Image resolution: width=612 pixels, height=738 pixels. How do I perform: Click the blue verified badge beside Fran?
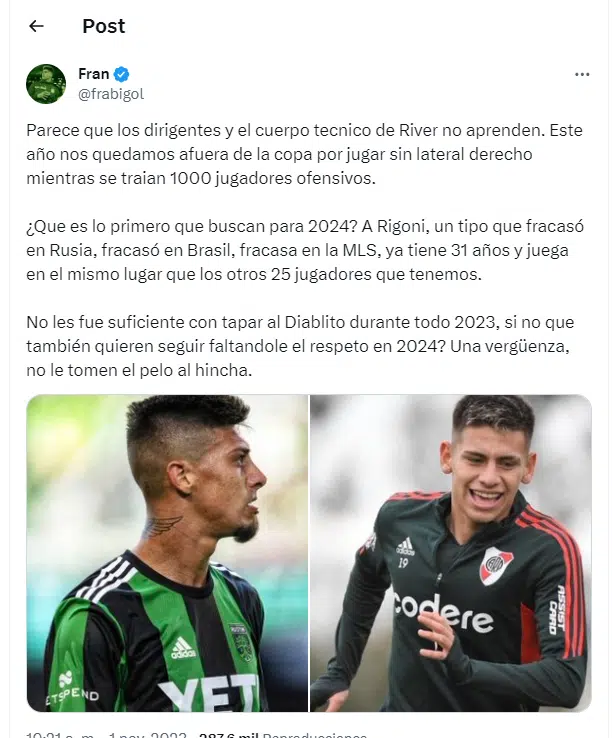[121, 74]
